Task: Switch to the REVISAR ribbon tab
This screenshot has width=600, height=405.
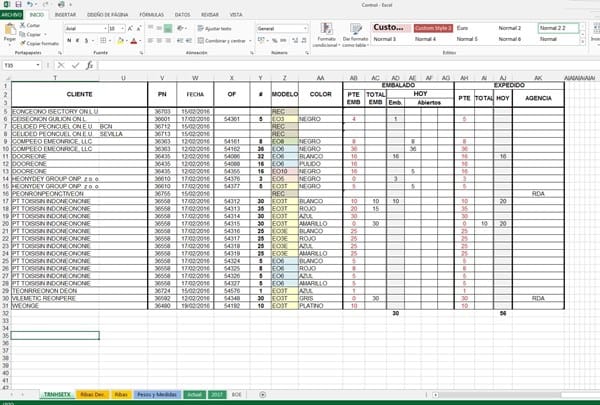Action: tap(210, 15)
